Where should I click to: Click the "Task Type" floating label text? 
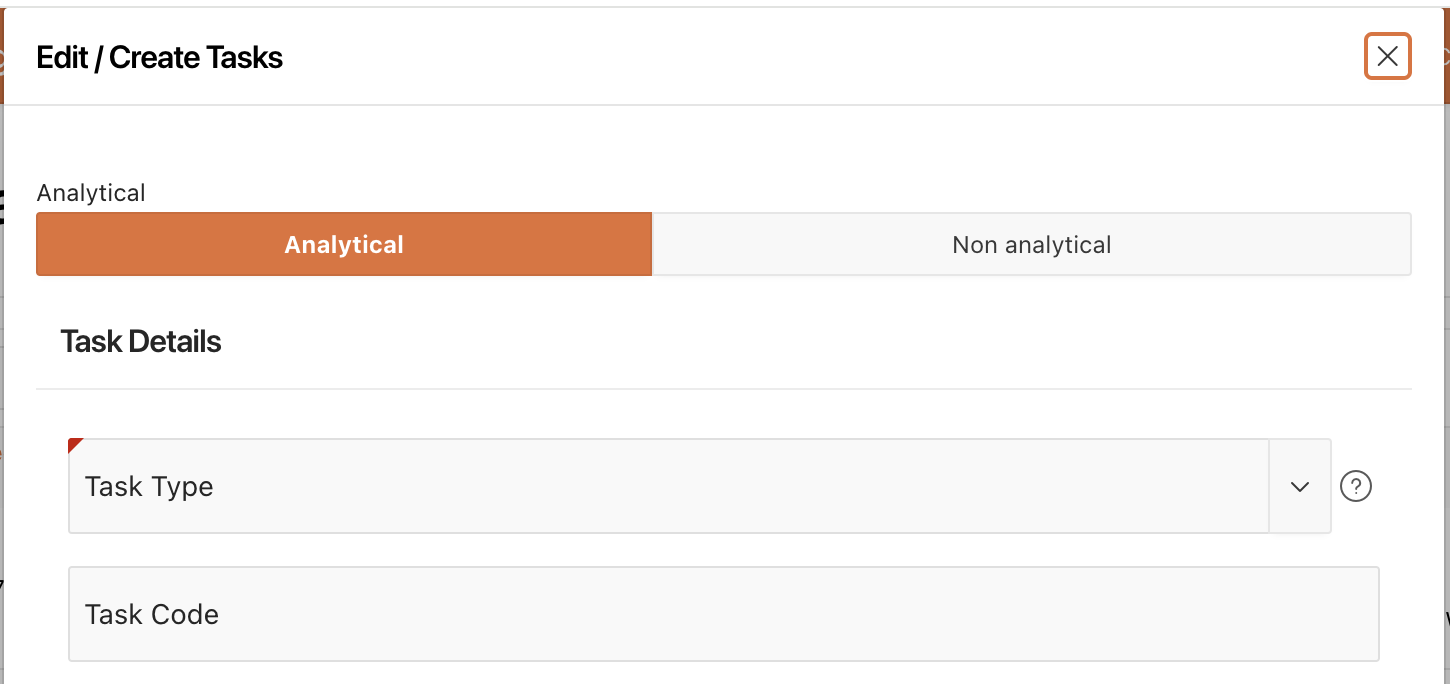[149, 487]
